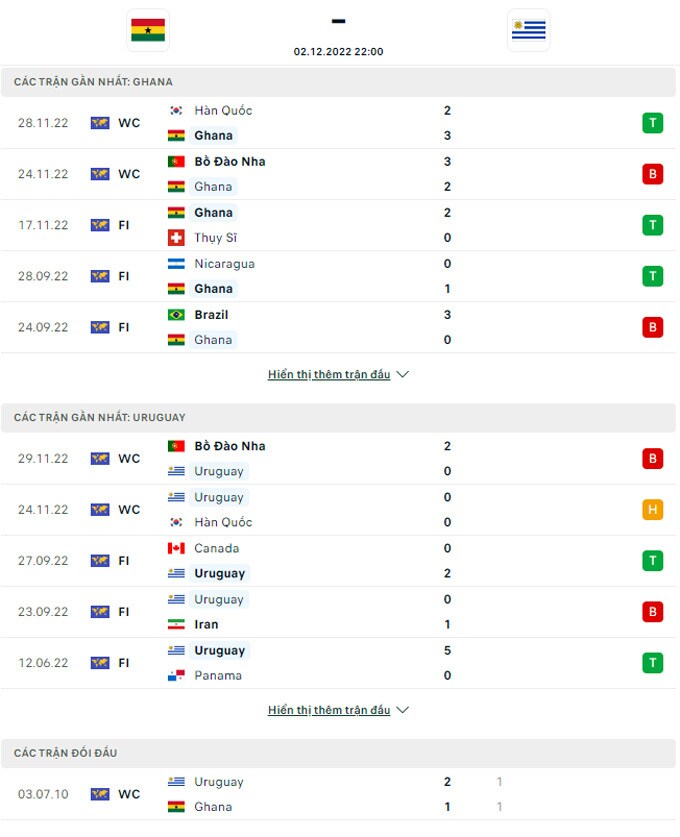
Task: Click the Panama flag icon
Action: pos(176,675)
